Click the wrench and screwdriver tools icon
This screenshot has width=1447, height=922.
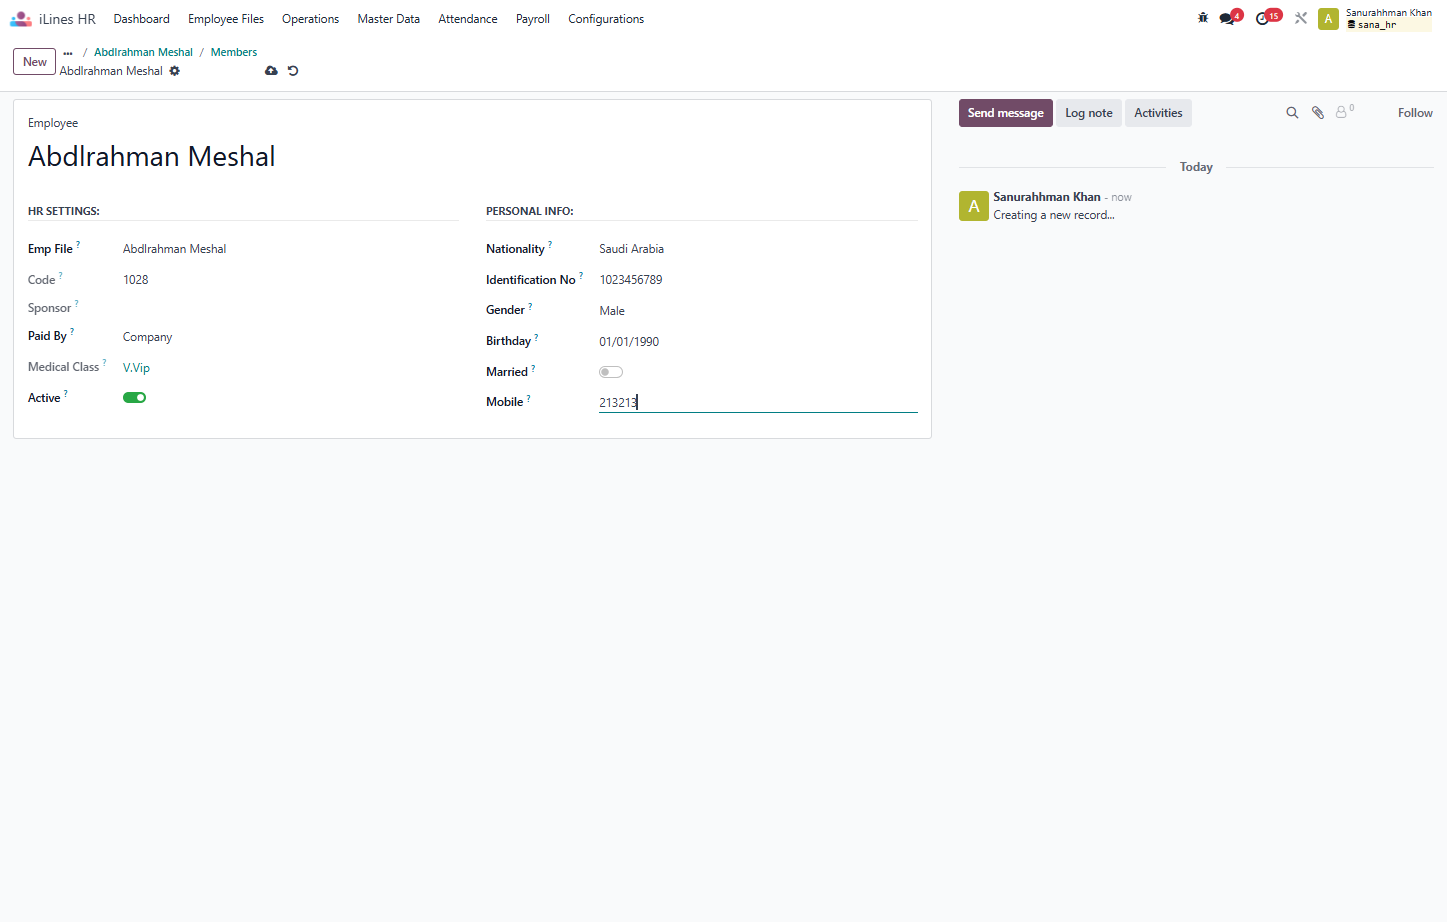click(1301, 18)
